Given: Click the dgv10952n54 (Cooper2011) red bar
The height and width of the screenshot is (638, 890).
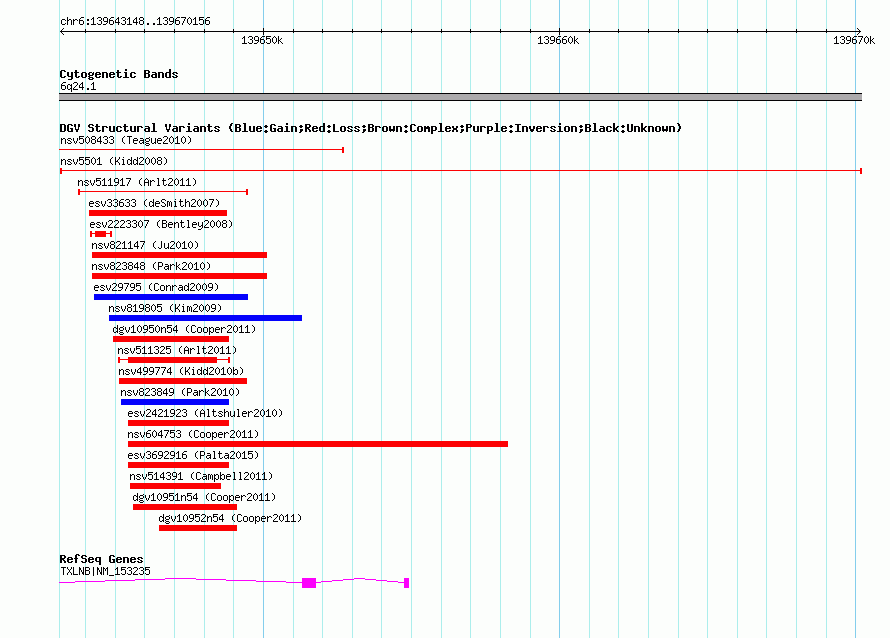Looking at the screenshot, I should point(198,528).
